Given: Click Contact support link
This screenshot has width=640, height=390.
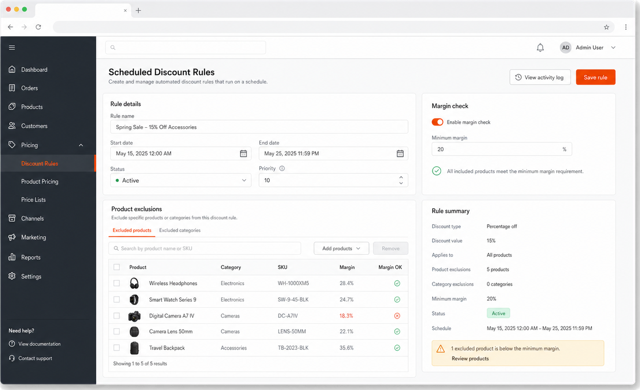Looking at the screenshot, I should click(31, 359).
